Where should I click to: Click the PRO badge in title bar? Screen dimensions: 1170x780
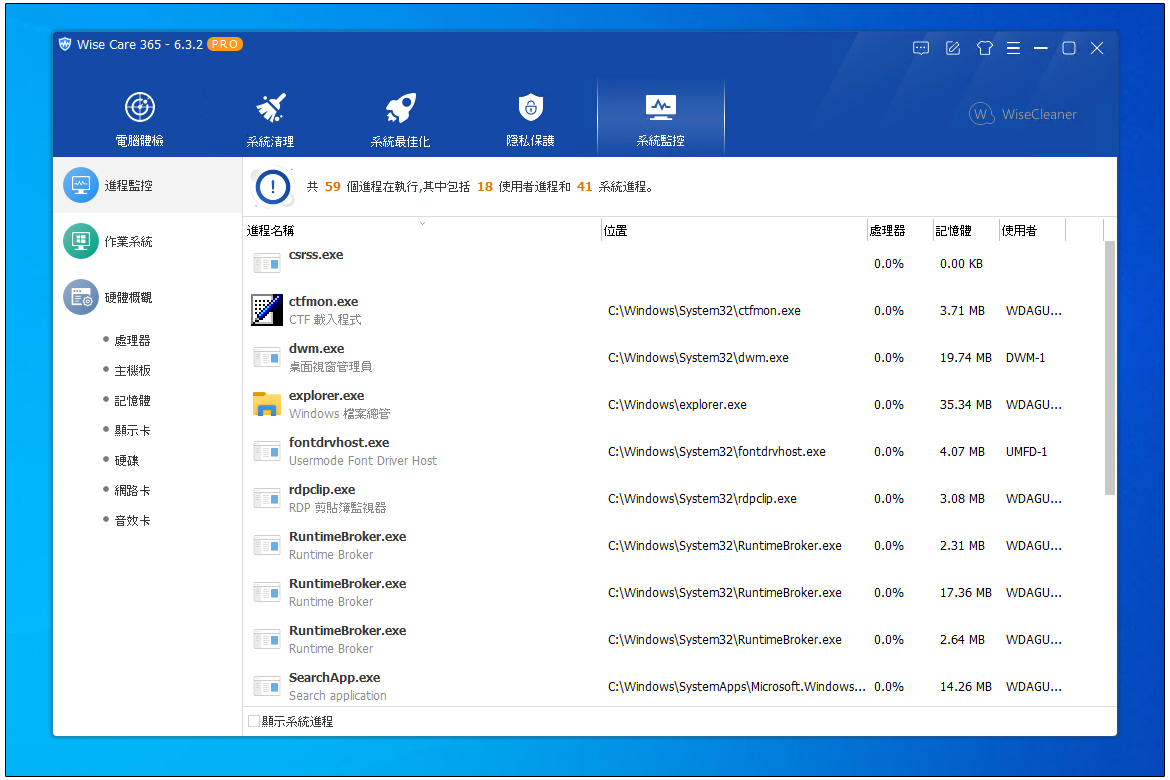pyautogui.click(x=225, y=44)
